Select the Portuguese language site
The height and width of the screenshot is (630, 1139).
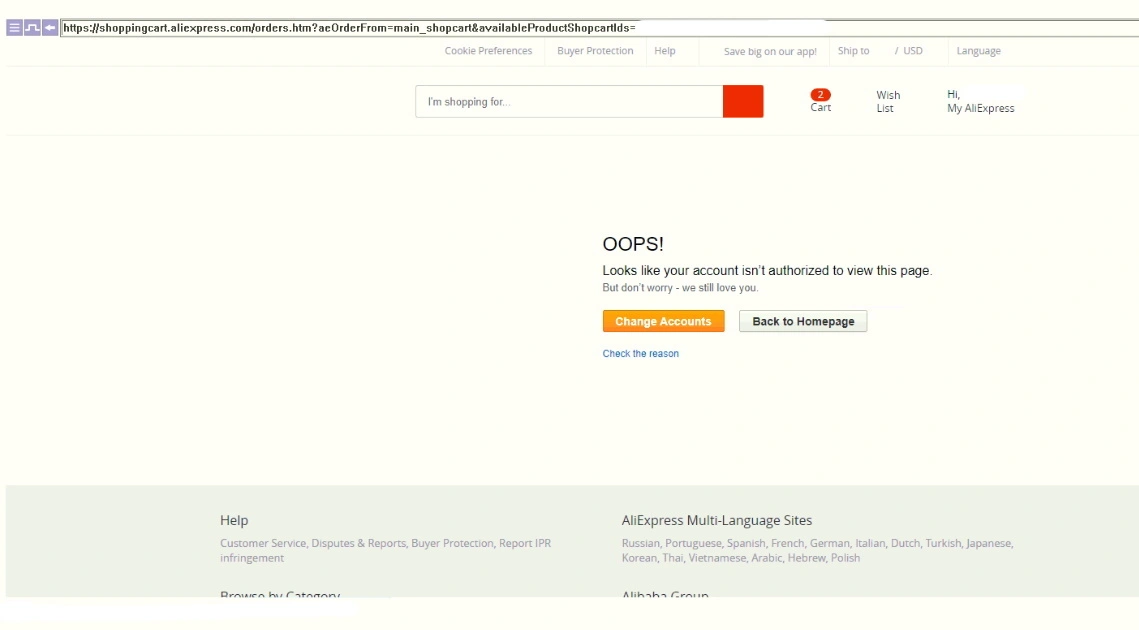pos(693,543)
